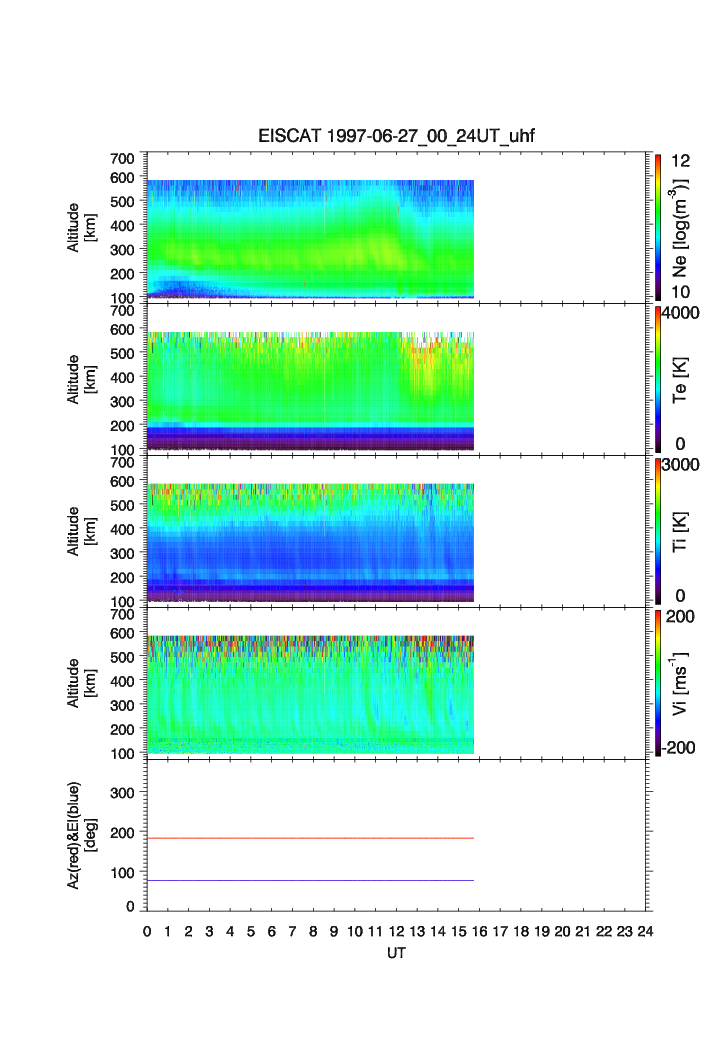708x1063 pixels.
Task: Click UT axis tick label 3
Action: 210,931
